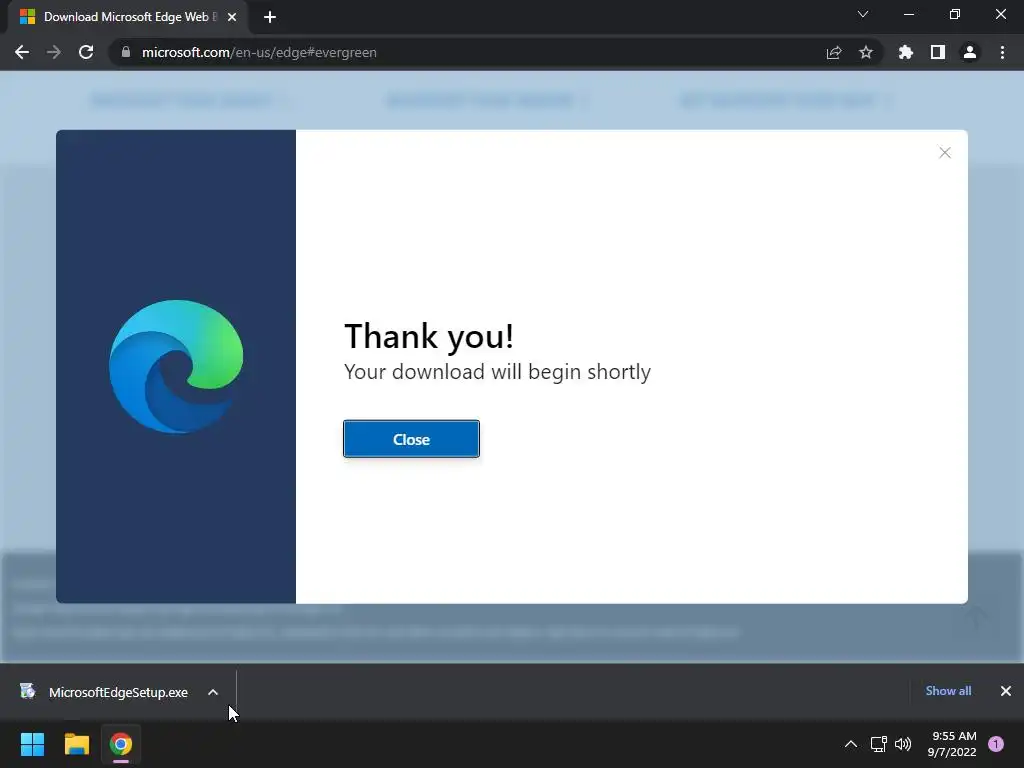Select the Download Microsoft Edge tab
1024x768 pixels.
128,17
